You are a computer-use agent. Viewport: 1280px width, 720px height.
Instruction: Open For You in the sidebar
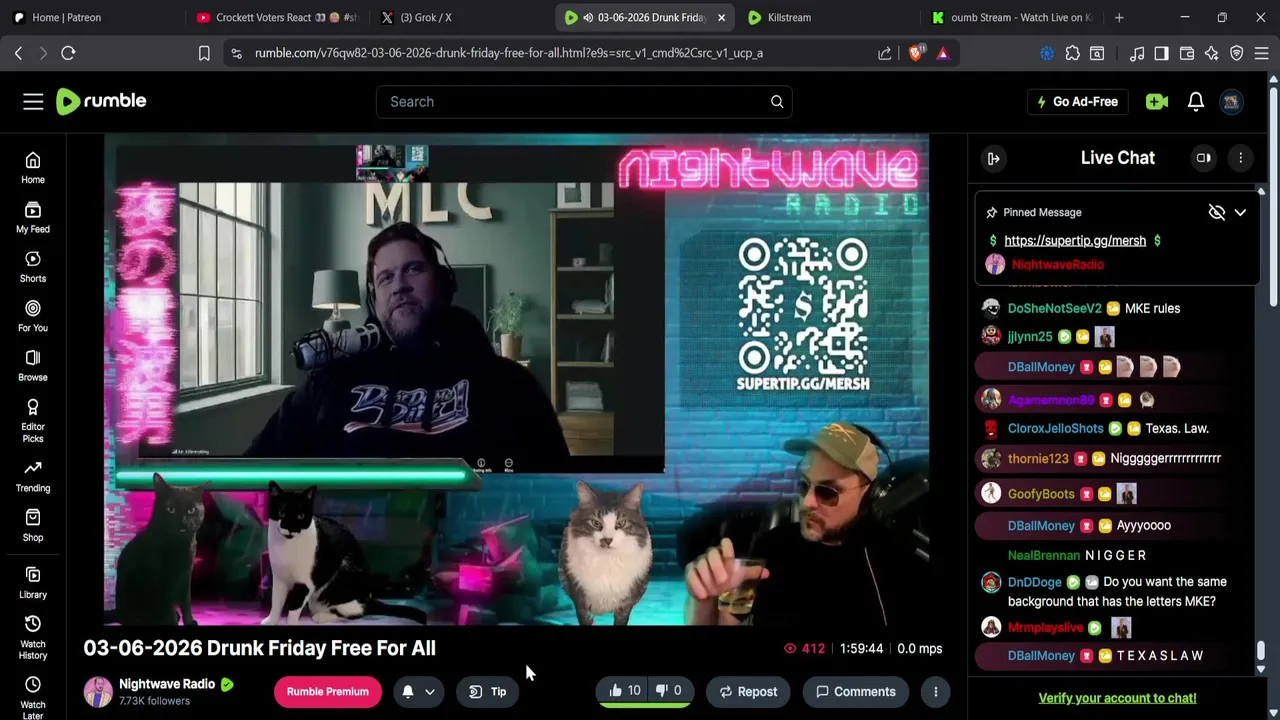[33, 317]
